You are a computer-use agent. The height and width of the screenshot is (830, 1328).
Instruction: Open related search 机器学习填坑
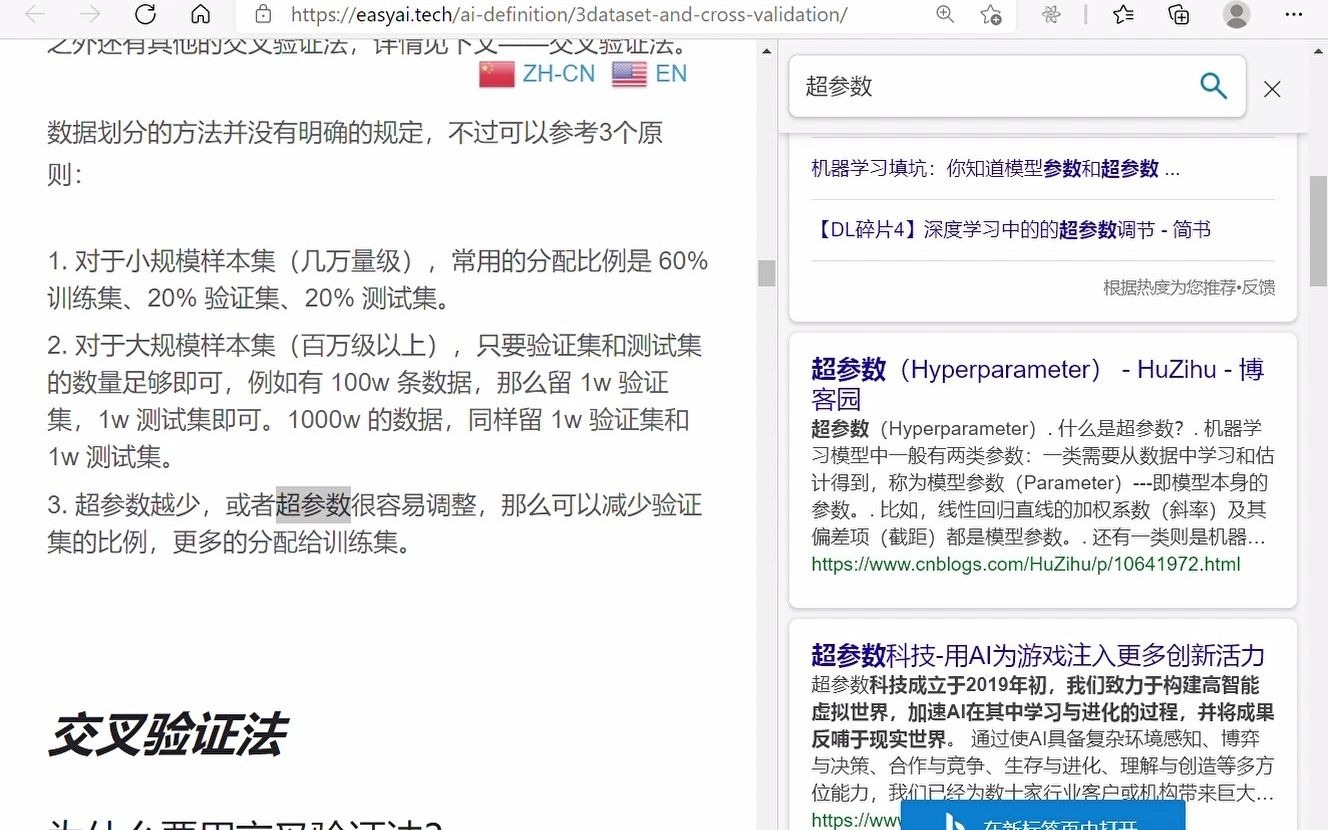[996, 169]
